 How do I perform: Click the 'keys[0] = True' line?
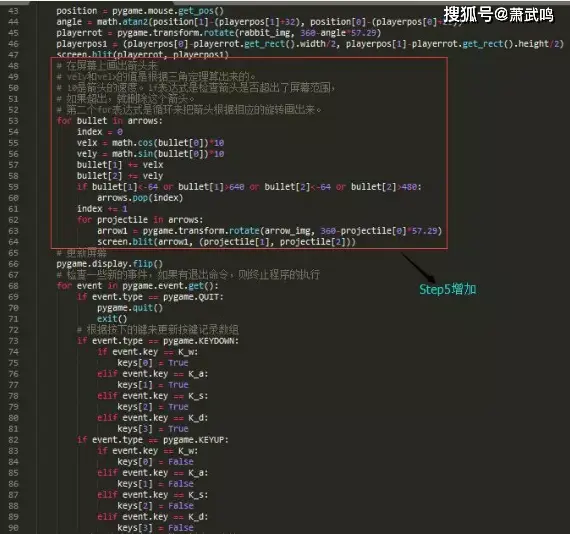coord(153,363)
